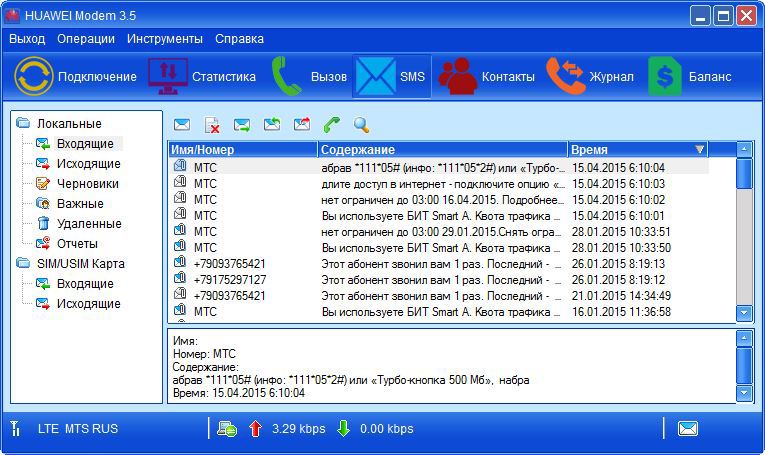The width and height of the screenshot is (765, 455).
Task: Click the envelope icon with red arrow
Action: point(302,124)
